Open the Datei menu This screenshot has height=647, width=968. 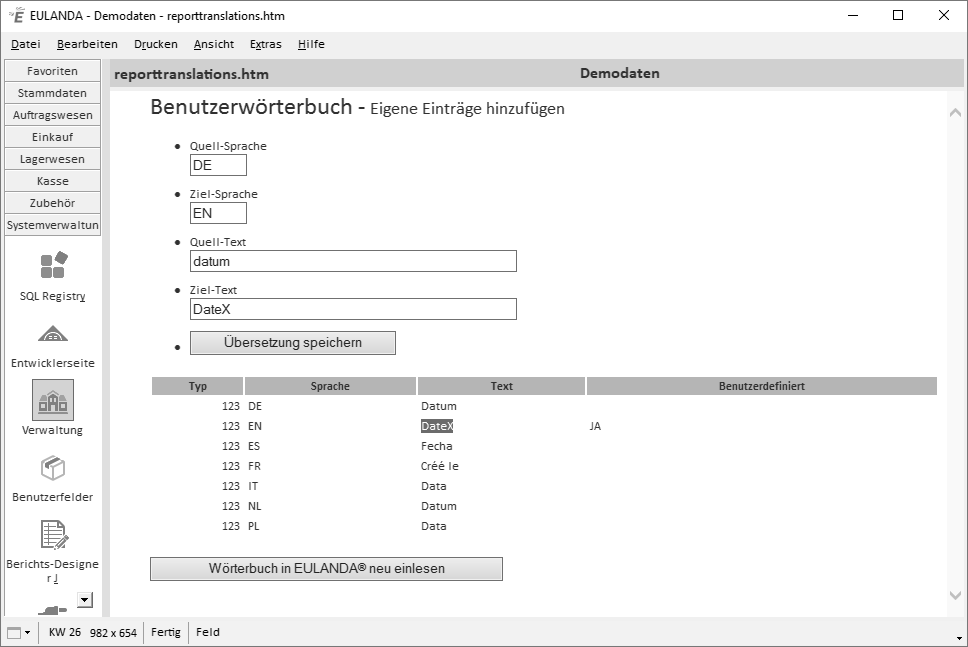click(26, 44)
